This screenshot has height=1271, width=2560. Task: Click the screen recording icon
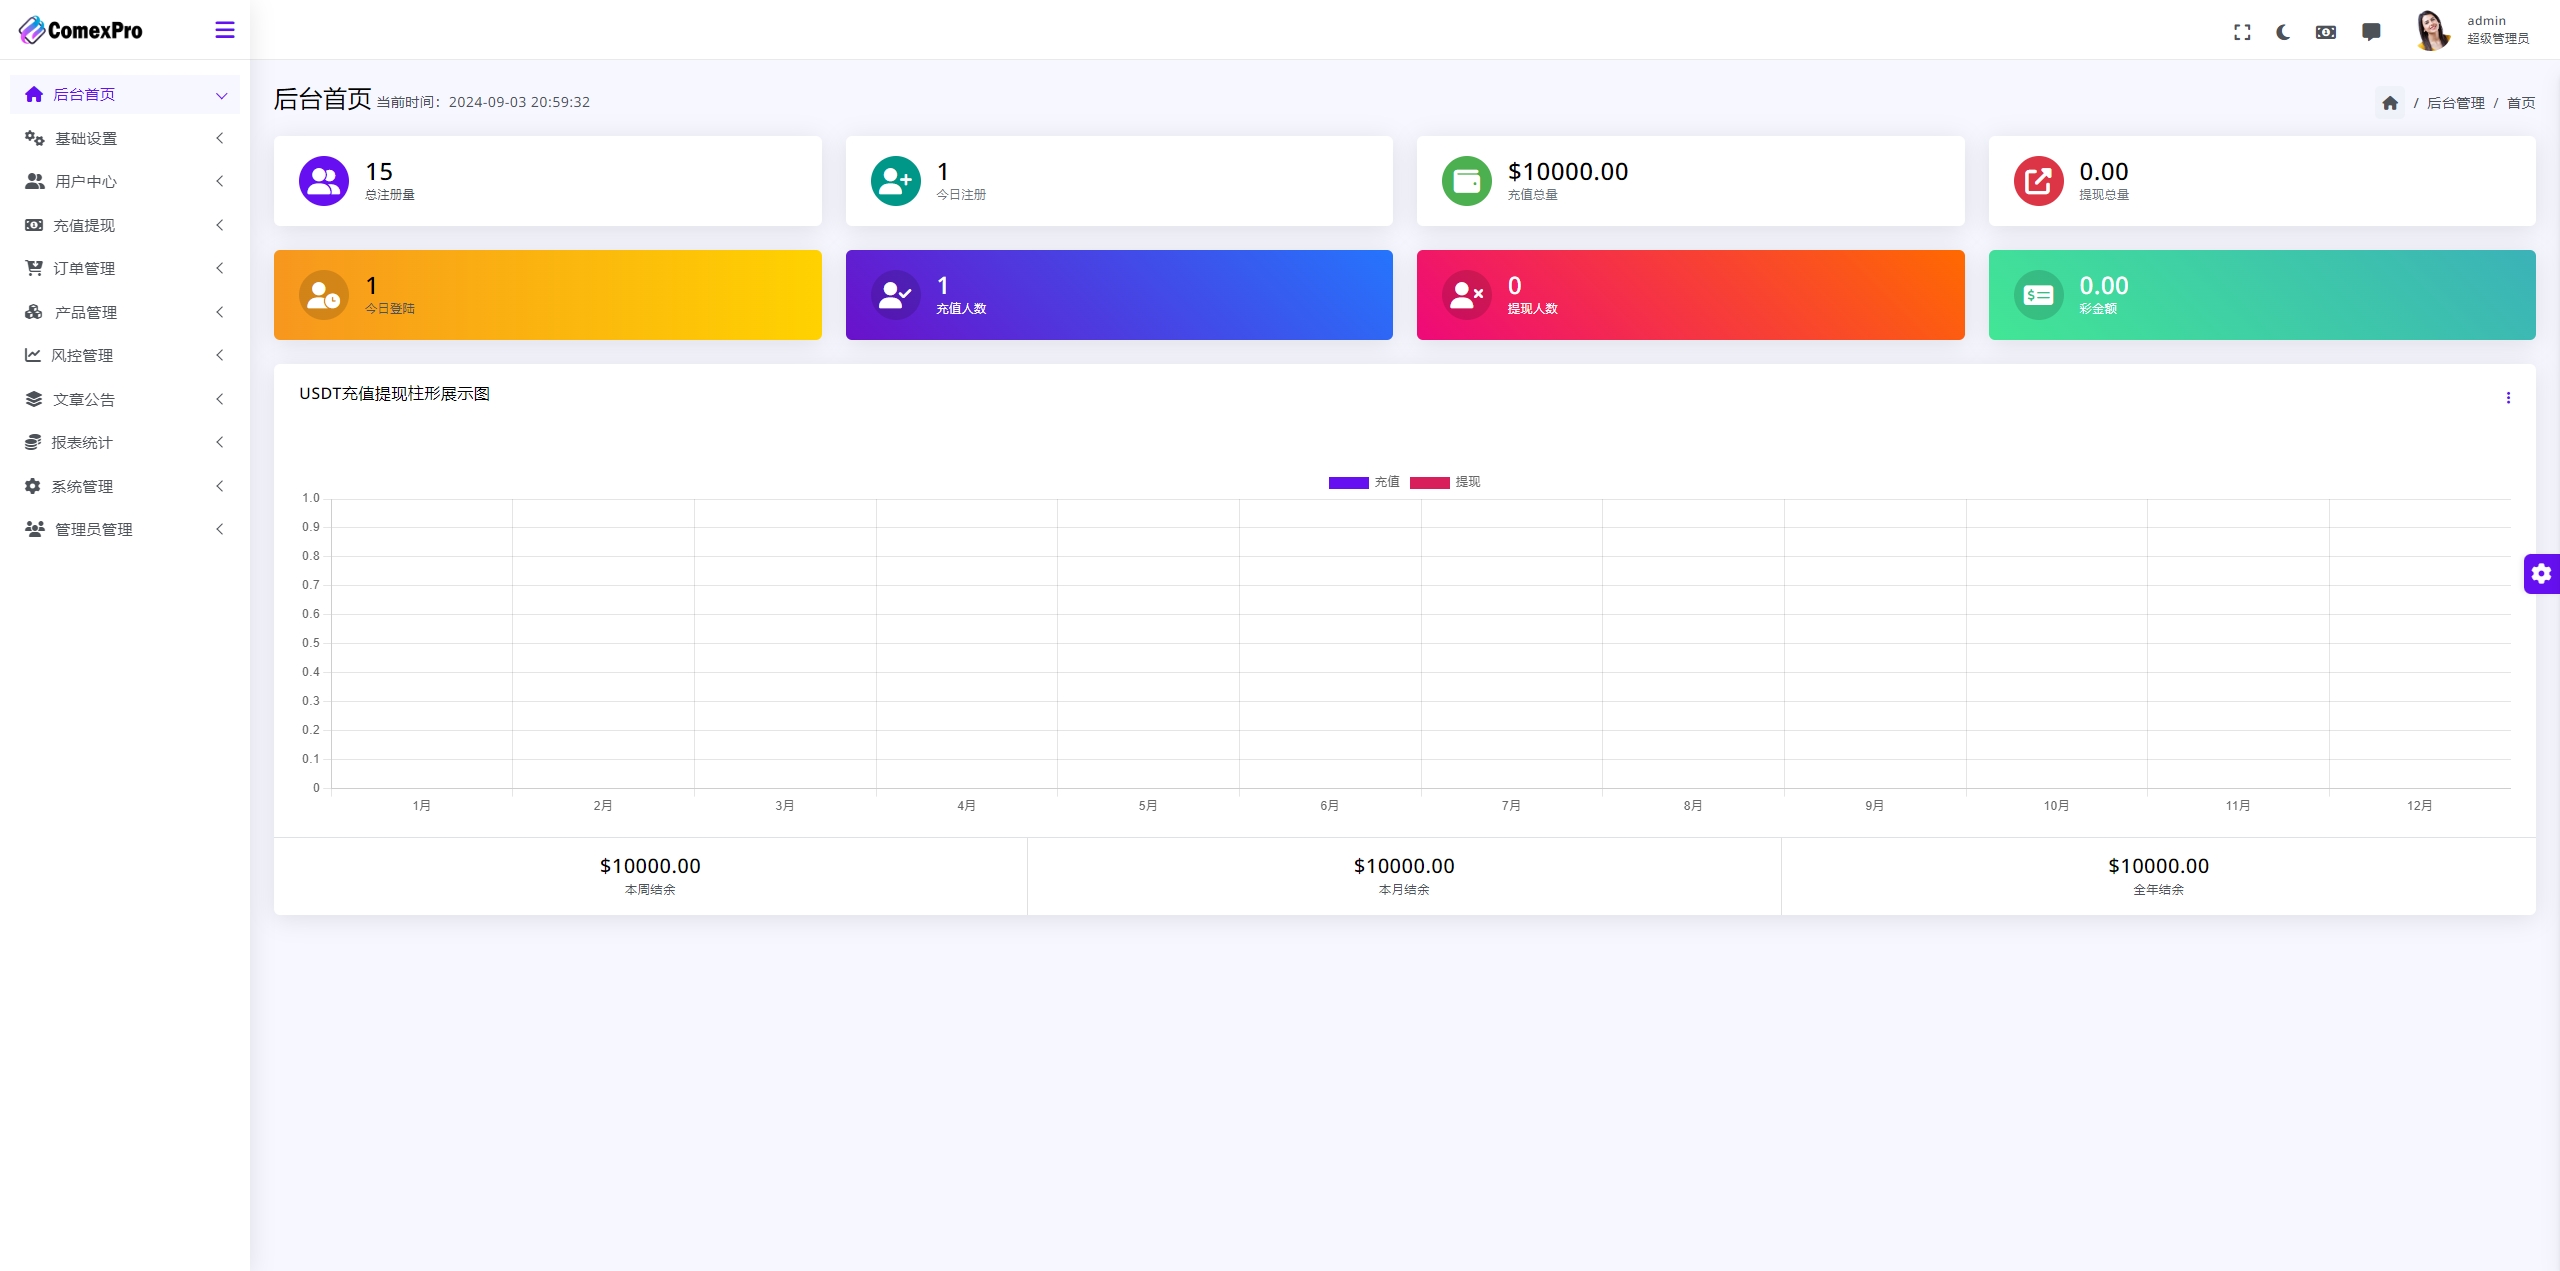2322,29
